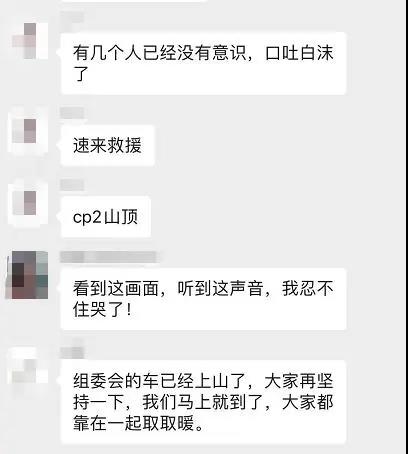The height and width of the screenshot is (454, 408).
Task: Tap the avatar beside "速来救援" message
Action: (28, 131)
